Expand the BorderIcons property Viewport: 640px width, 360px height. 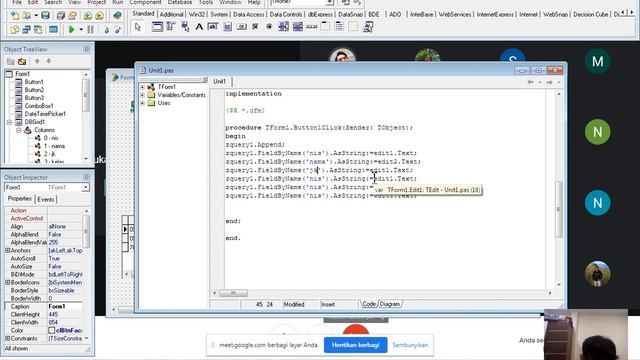click(7, 282)
